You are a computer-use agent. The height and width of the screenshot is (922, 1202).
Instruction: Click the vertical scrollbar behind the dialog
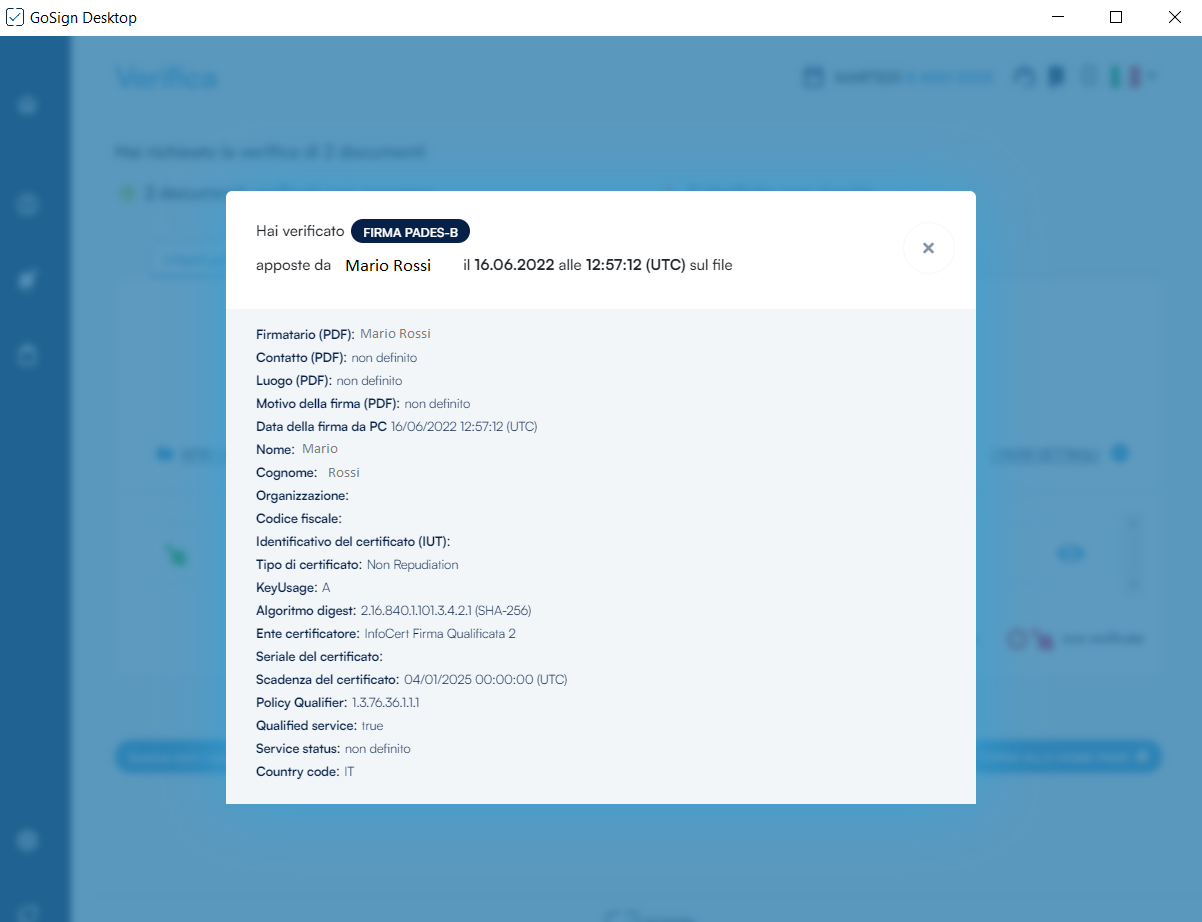click(x=1132, y=552)
